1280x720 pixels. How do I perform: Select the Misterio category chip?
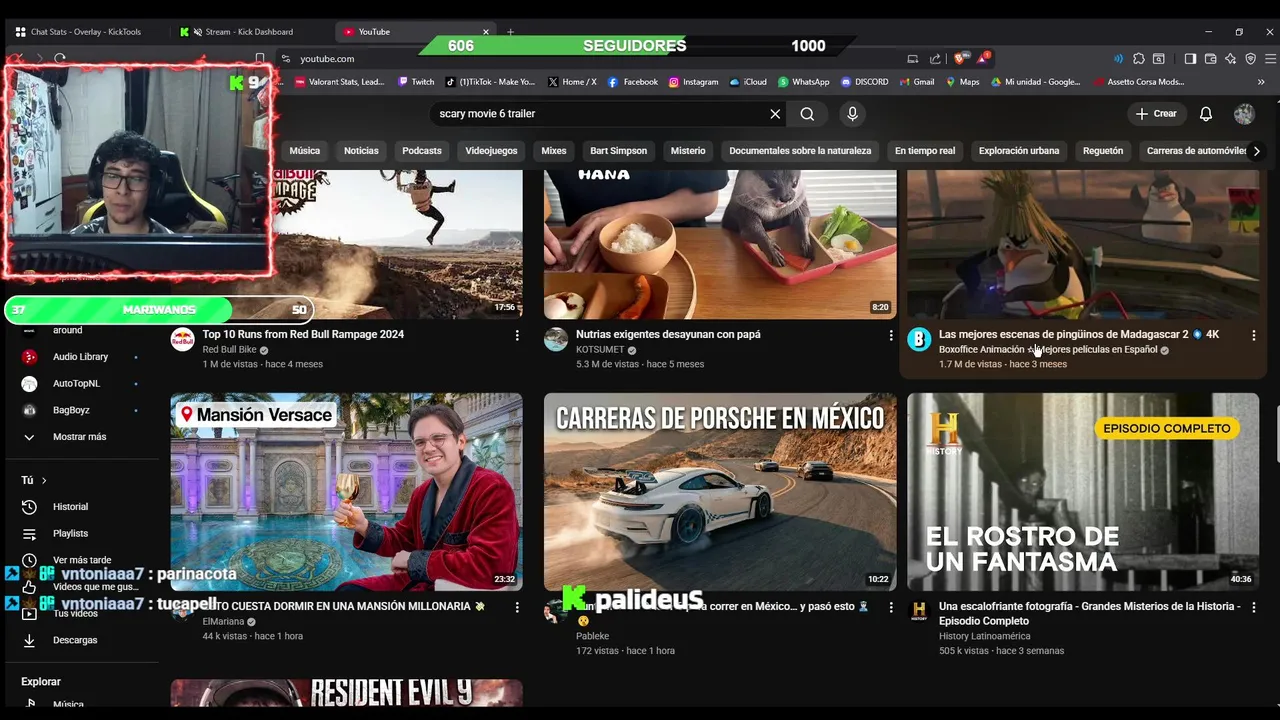pos(688,151)
